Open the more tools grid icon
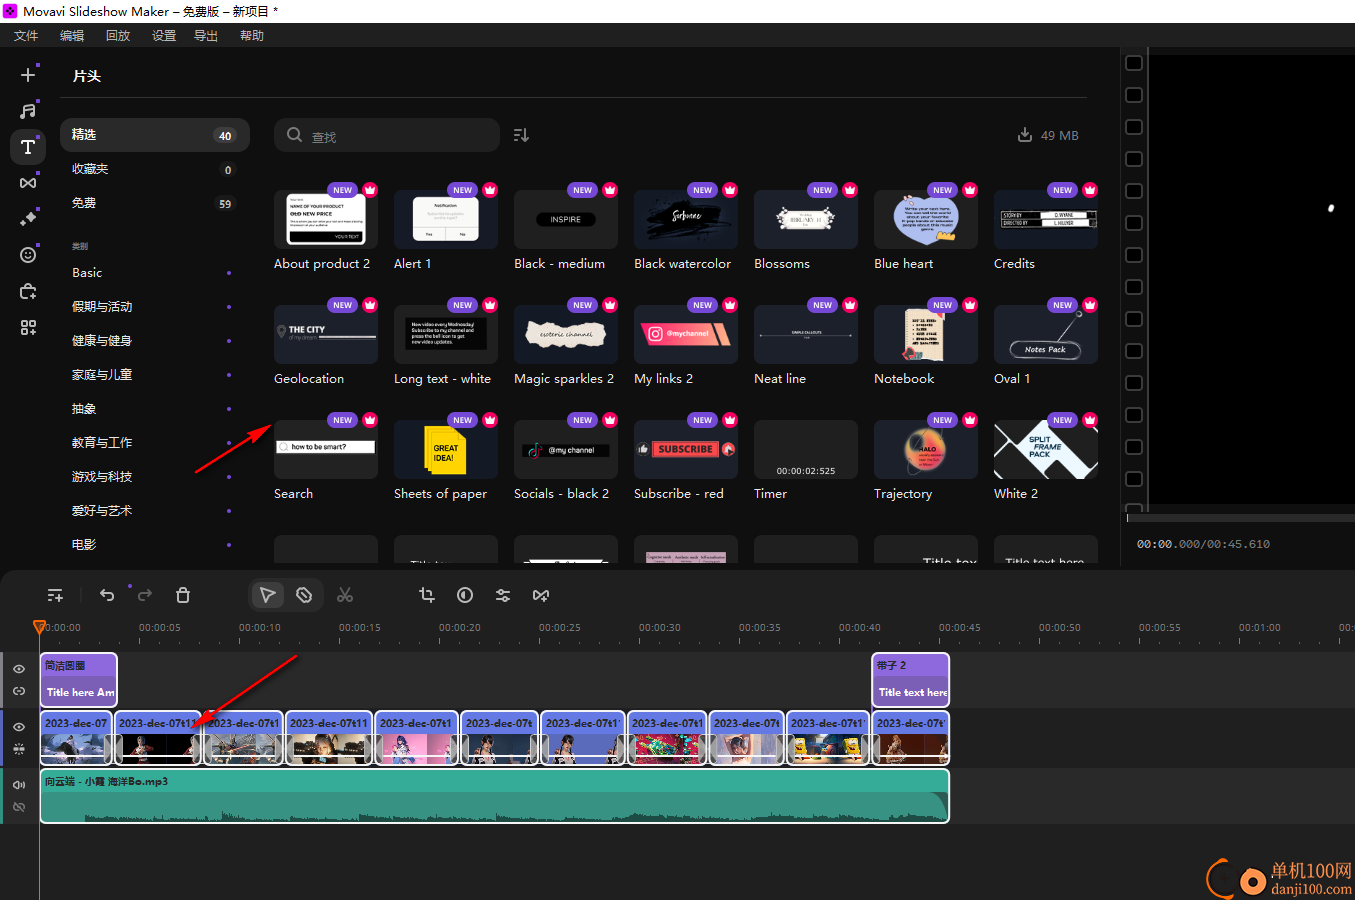 pos(28,327)
